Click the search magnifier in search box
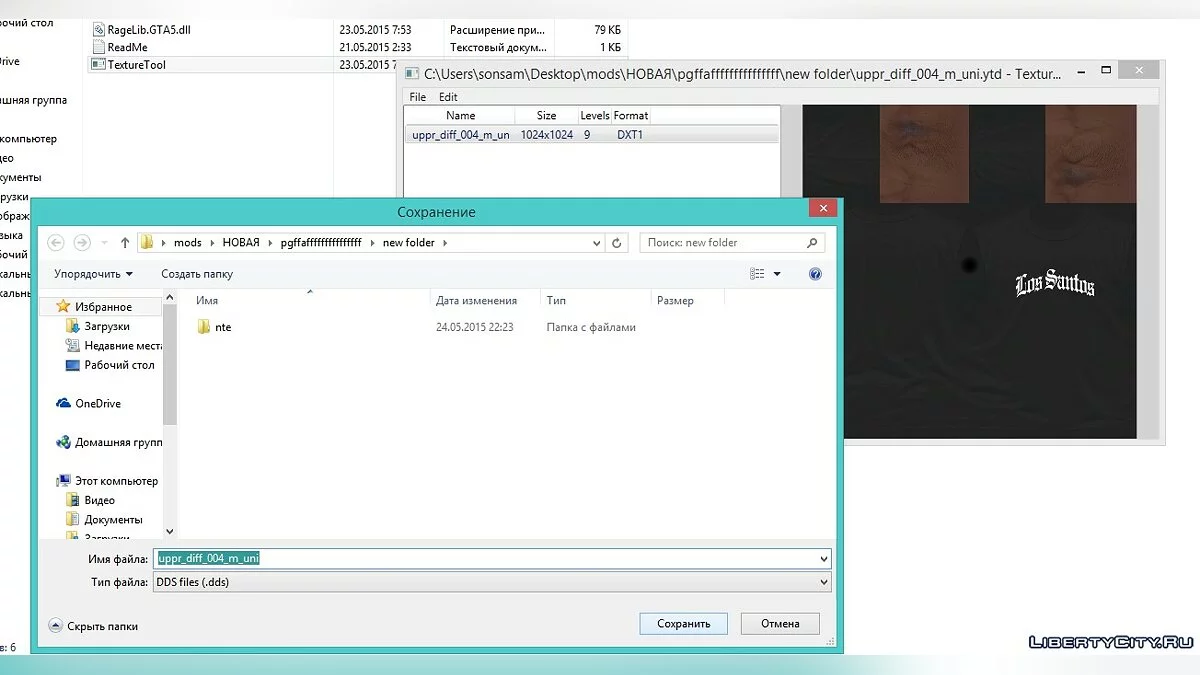Image resolution: width=1200 pixels, height=675 pixels. click(812, 243)
